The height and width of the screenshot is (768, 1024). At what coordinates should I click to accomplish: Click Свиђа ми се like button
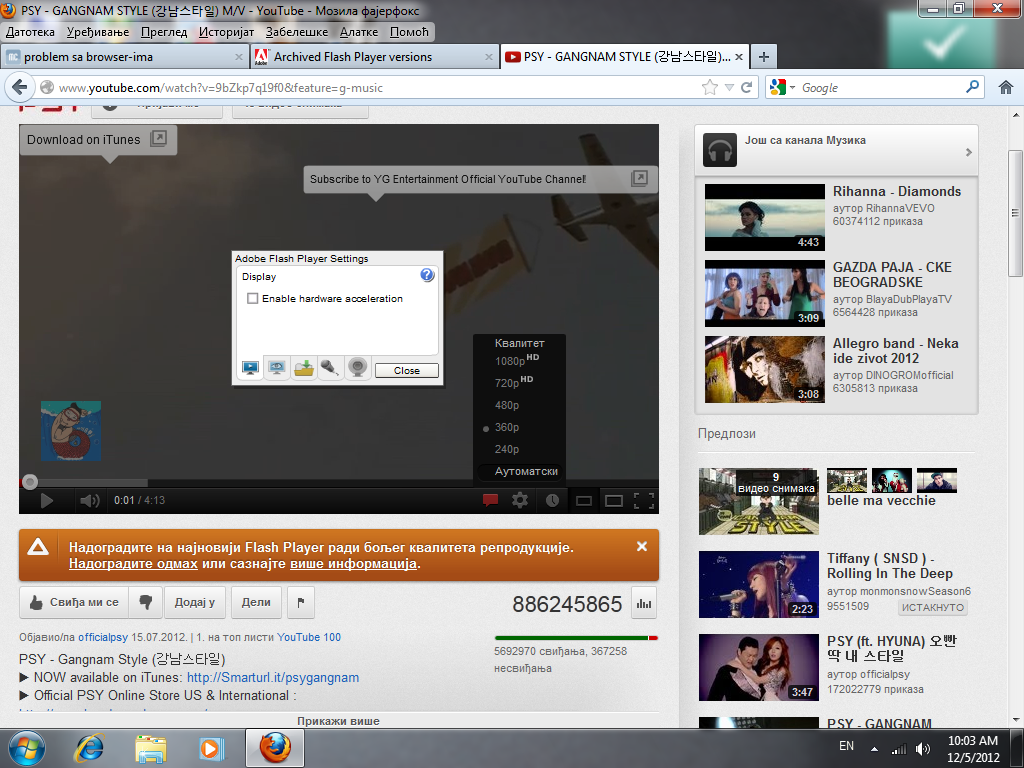(74, 602)
